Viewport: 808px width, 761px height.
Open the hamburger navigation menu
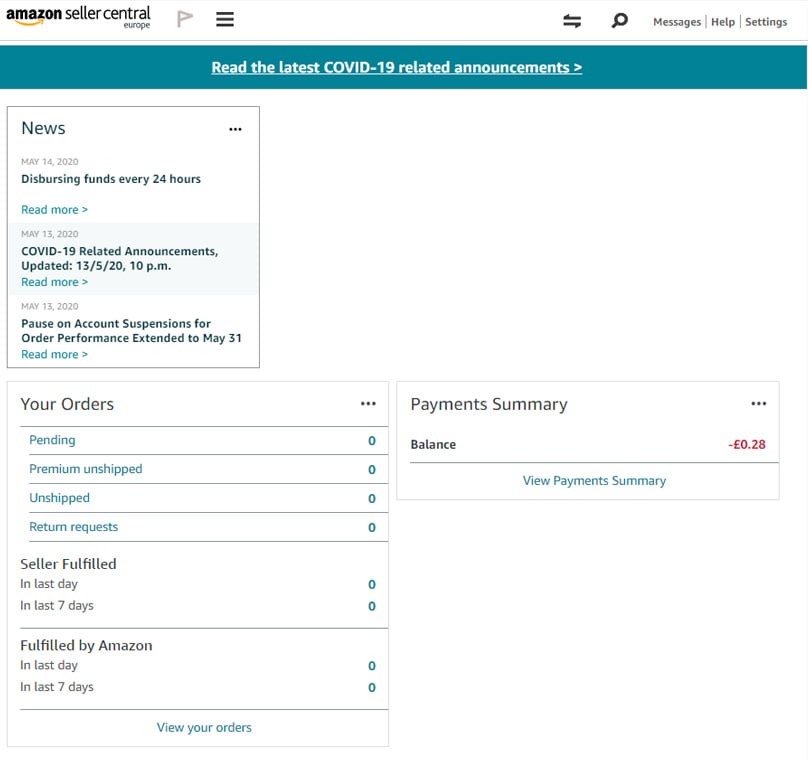(x=225, y=20)
